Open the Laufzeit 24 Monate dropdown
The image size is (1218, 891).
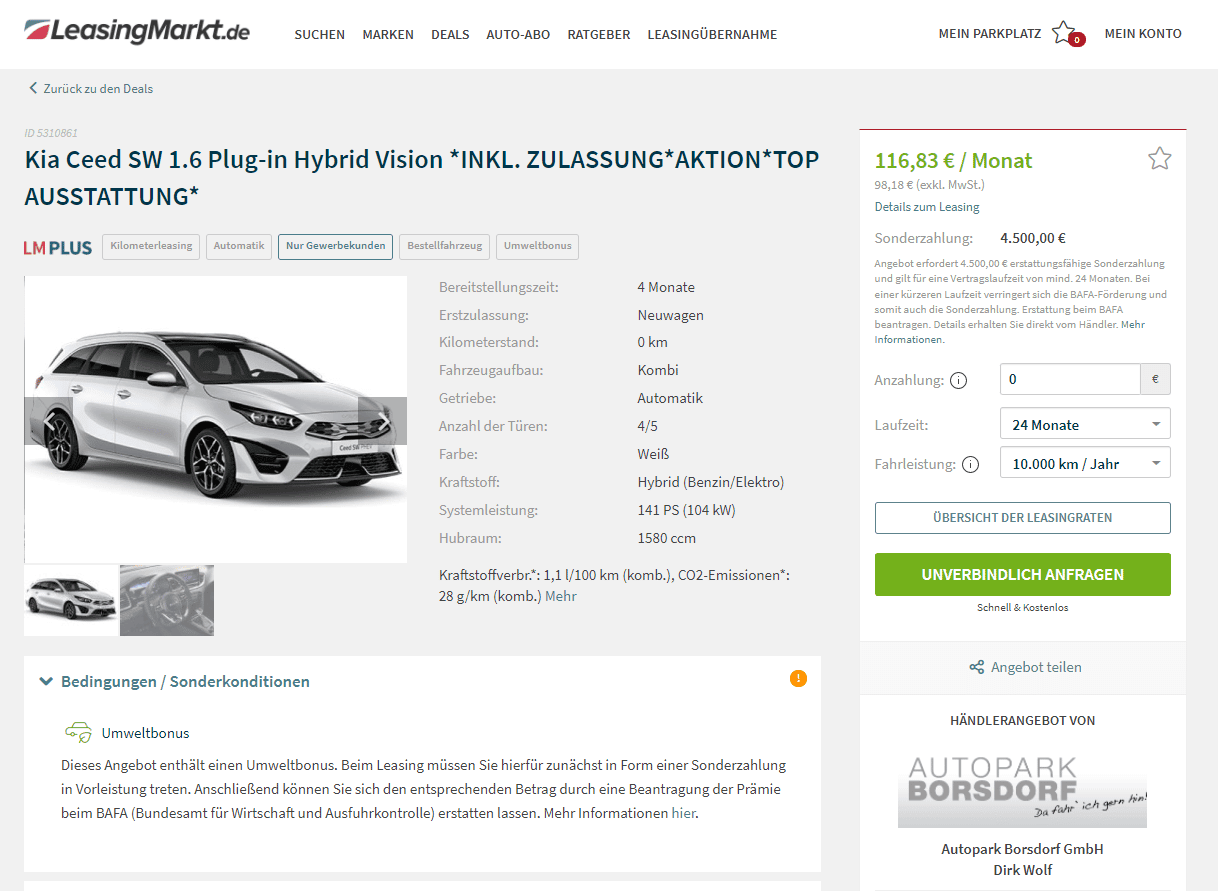pyautogui.click(x=1085, y=424)
